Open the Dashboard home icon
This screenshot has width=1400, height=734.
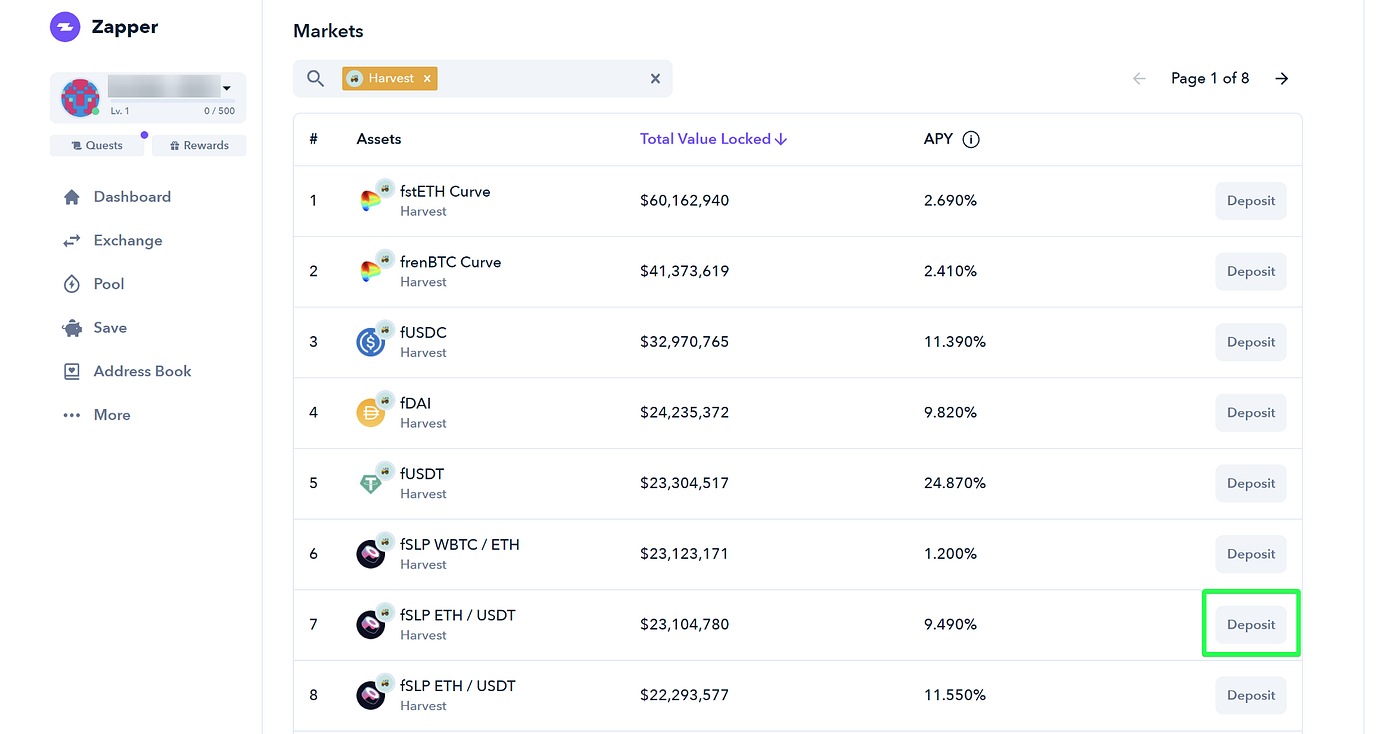pos(72,197)
